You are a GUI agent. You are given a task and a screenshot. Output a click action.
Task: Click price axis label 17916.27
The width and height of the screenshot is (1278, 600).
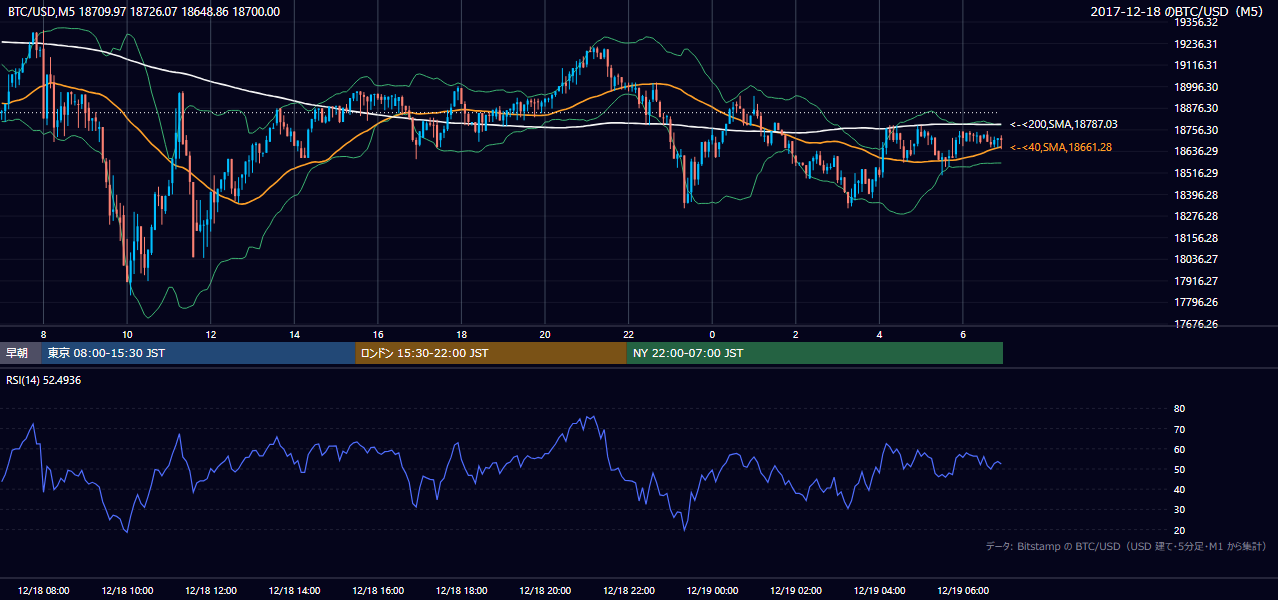(1196, 281)
